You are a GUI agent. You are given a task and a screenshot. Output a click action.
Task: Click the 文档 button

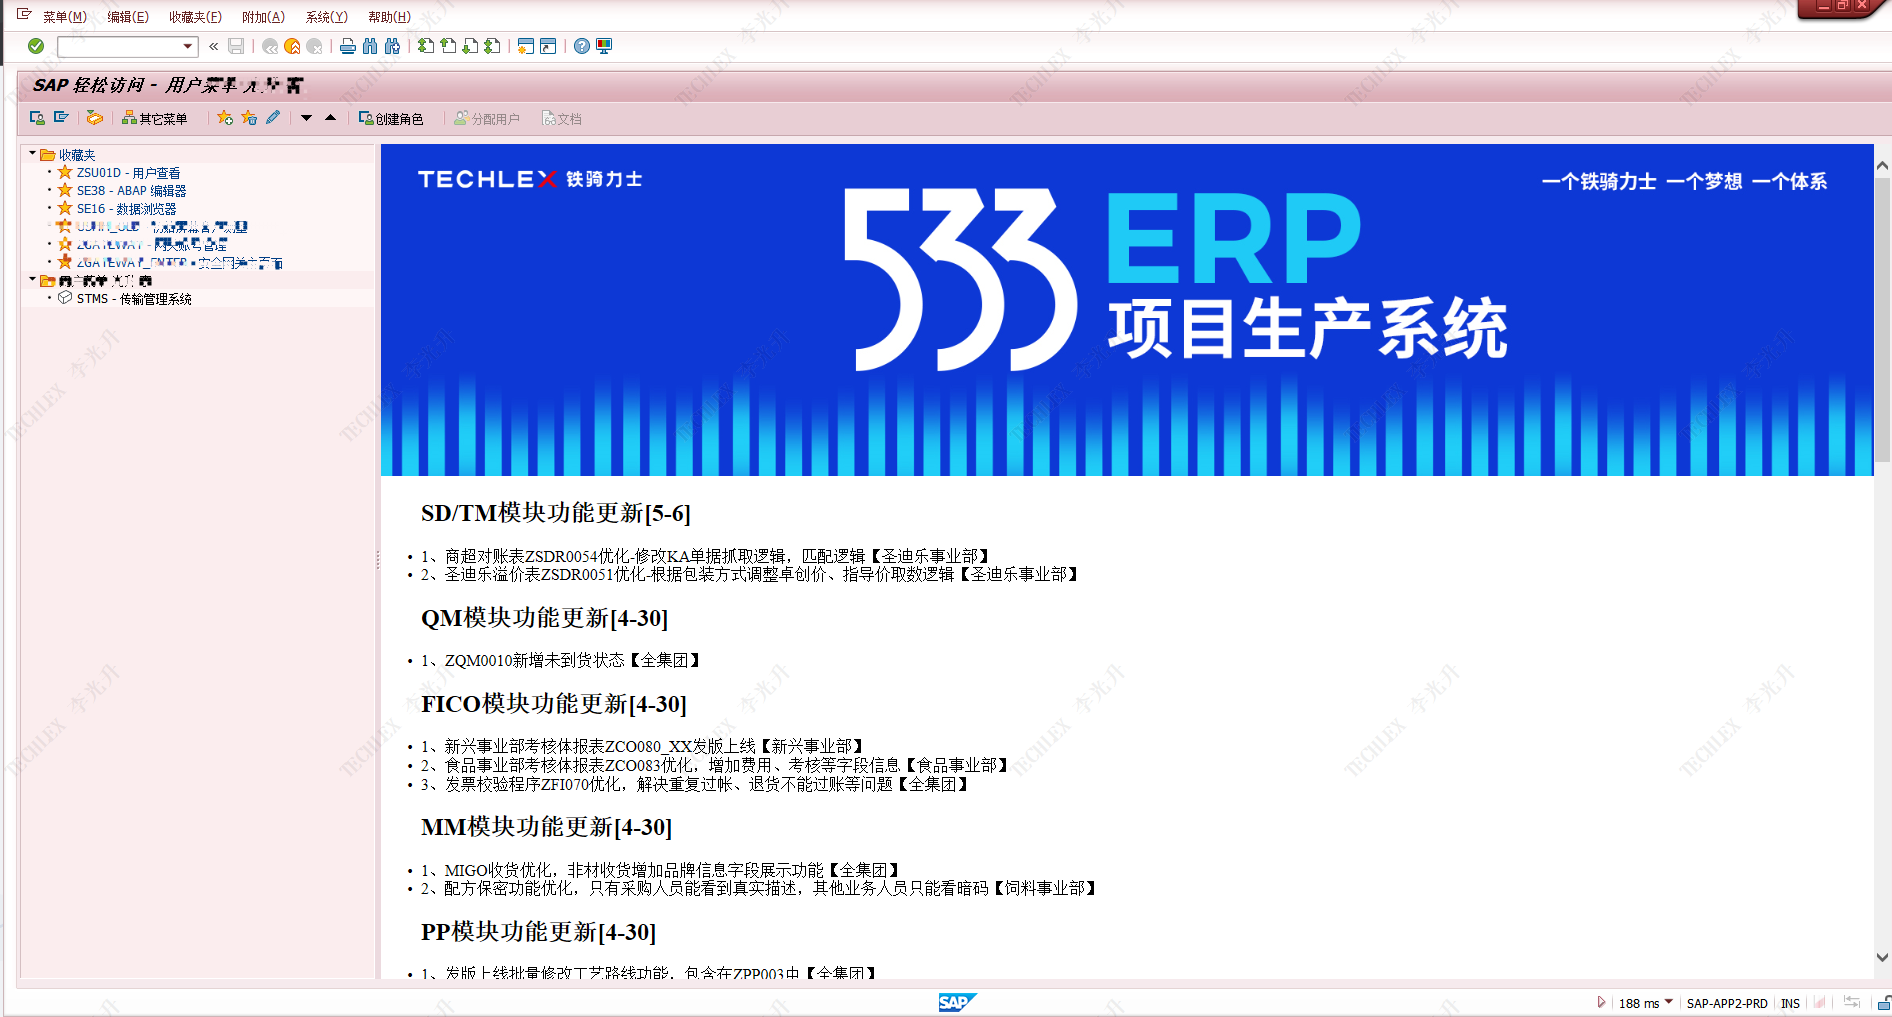click(x=562, y=118)
